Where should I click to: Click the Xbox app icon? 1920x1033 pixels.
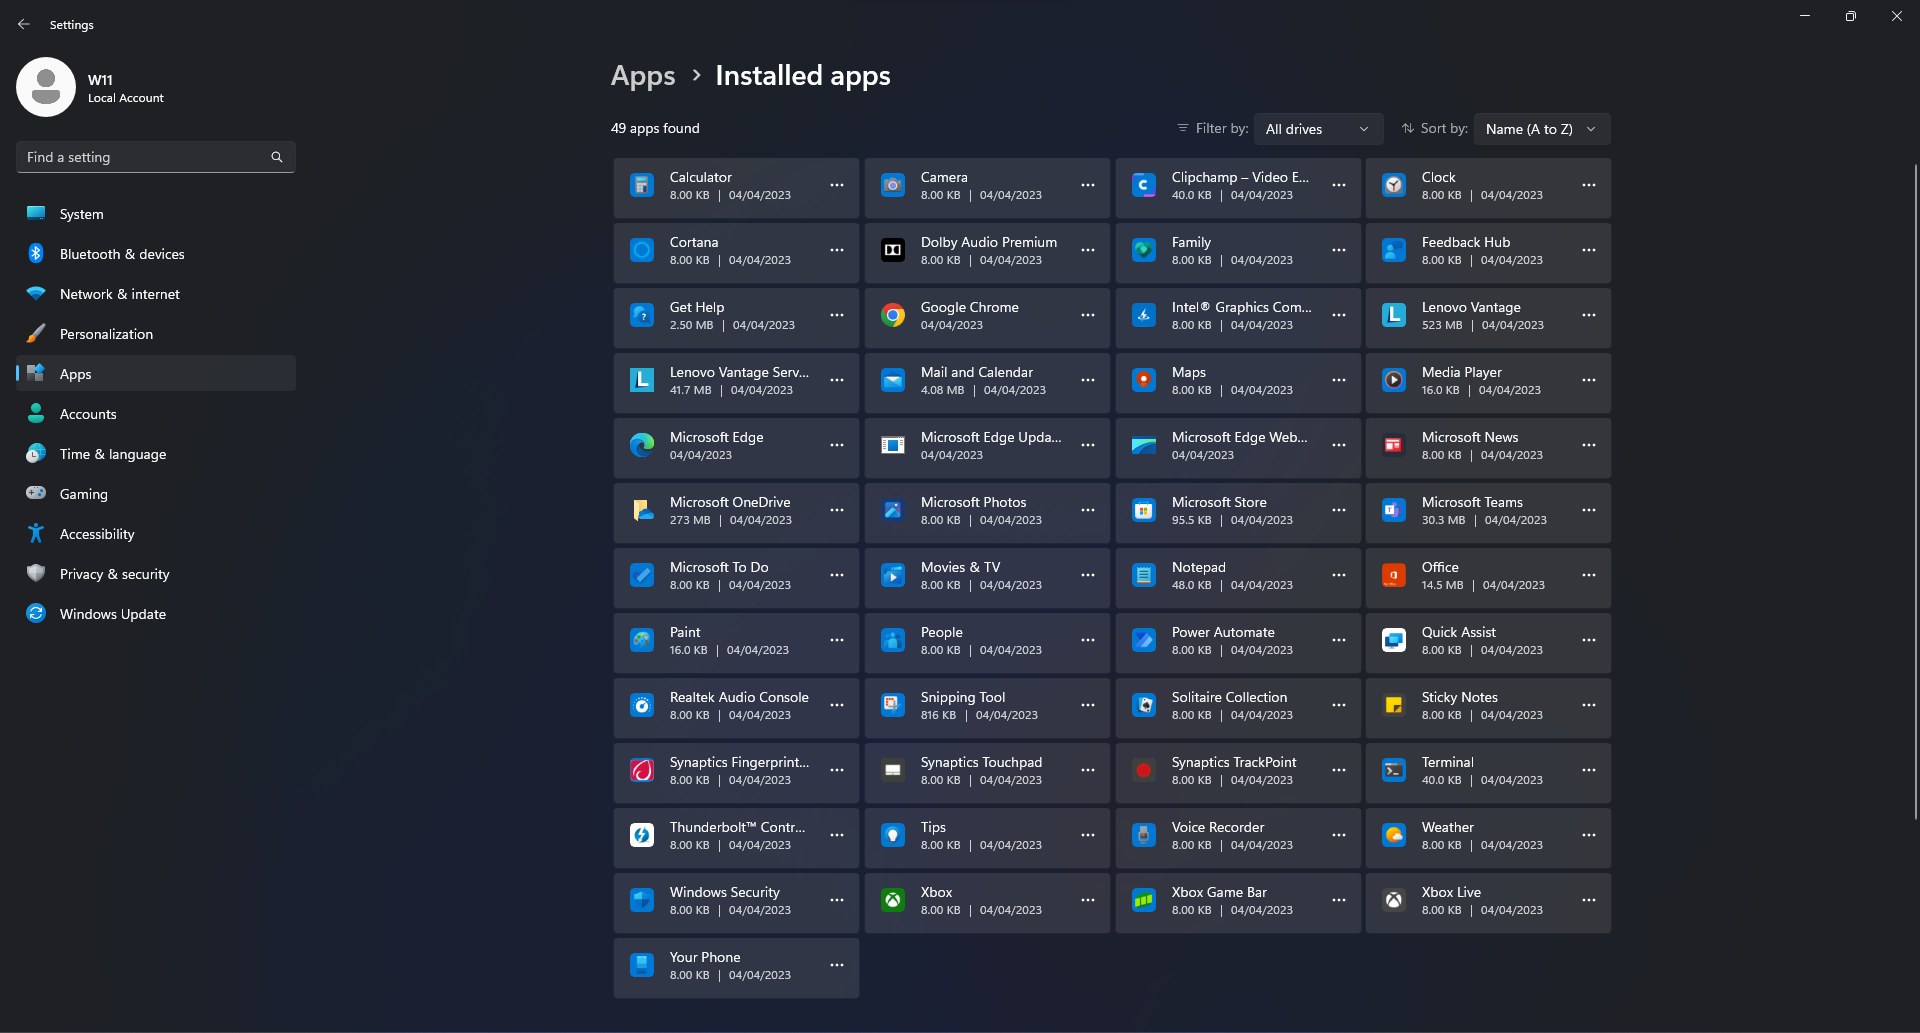click(893, 900)
